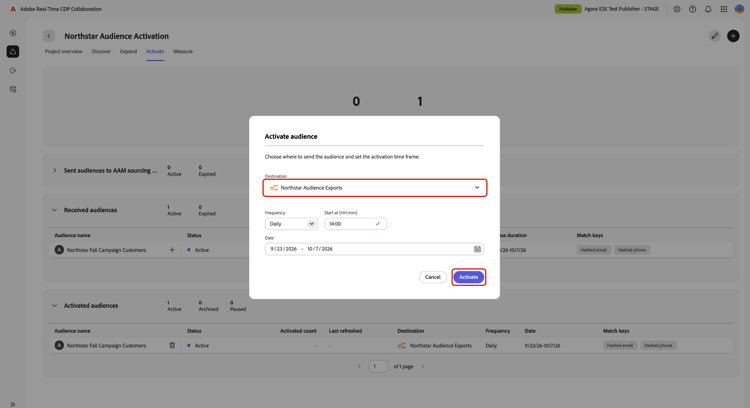Viewport: 750px width, 408px height.
Task: Edit project with pencil icon
Action: click(715, 36)
